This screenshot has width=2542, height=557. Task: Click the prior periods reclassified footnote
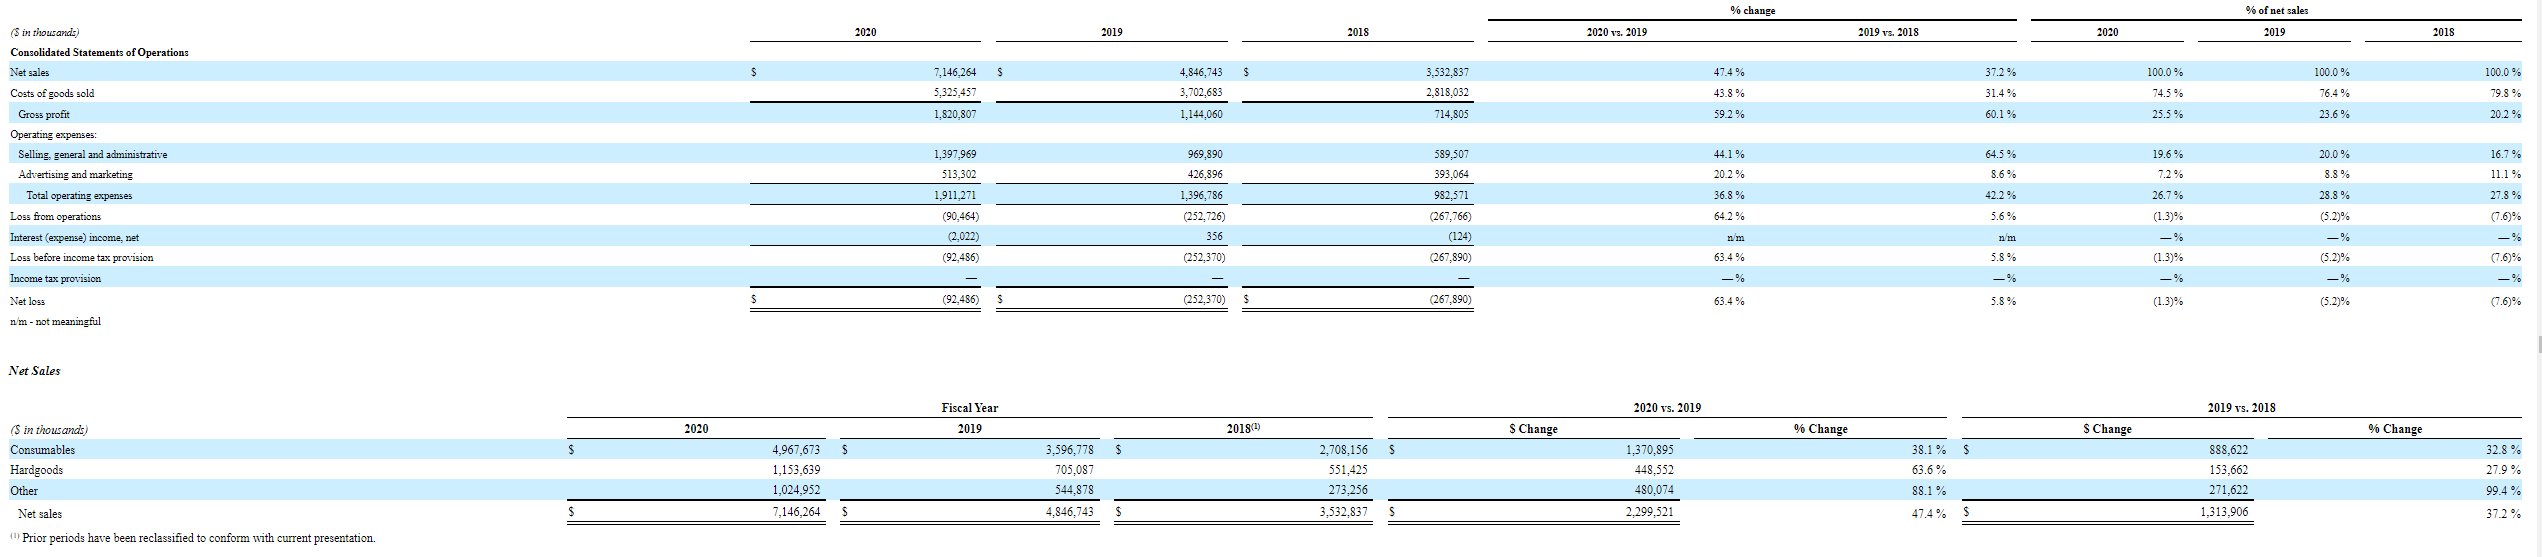(193, 538)
